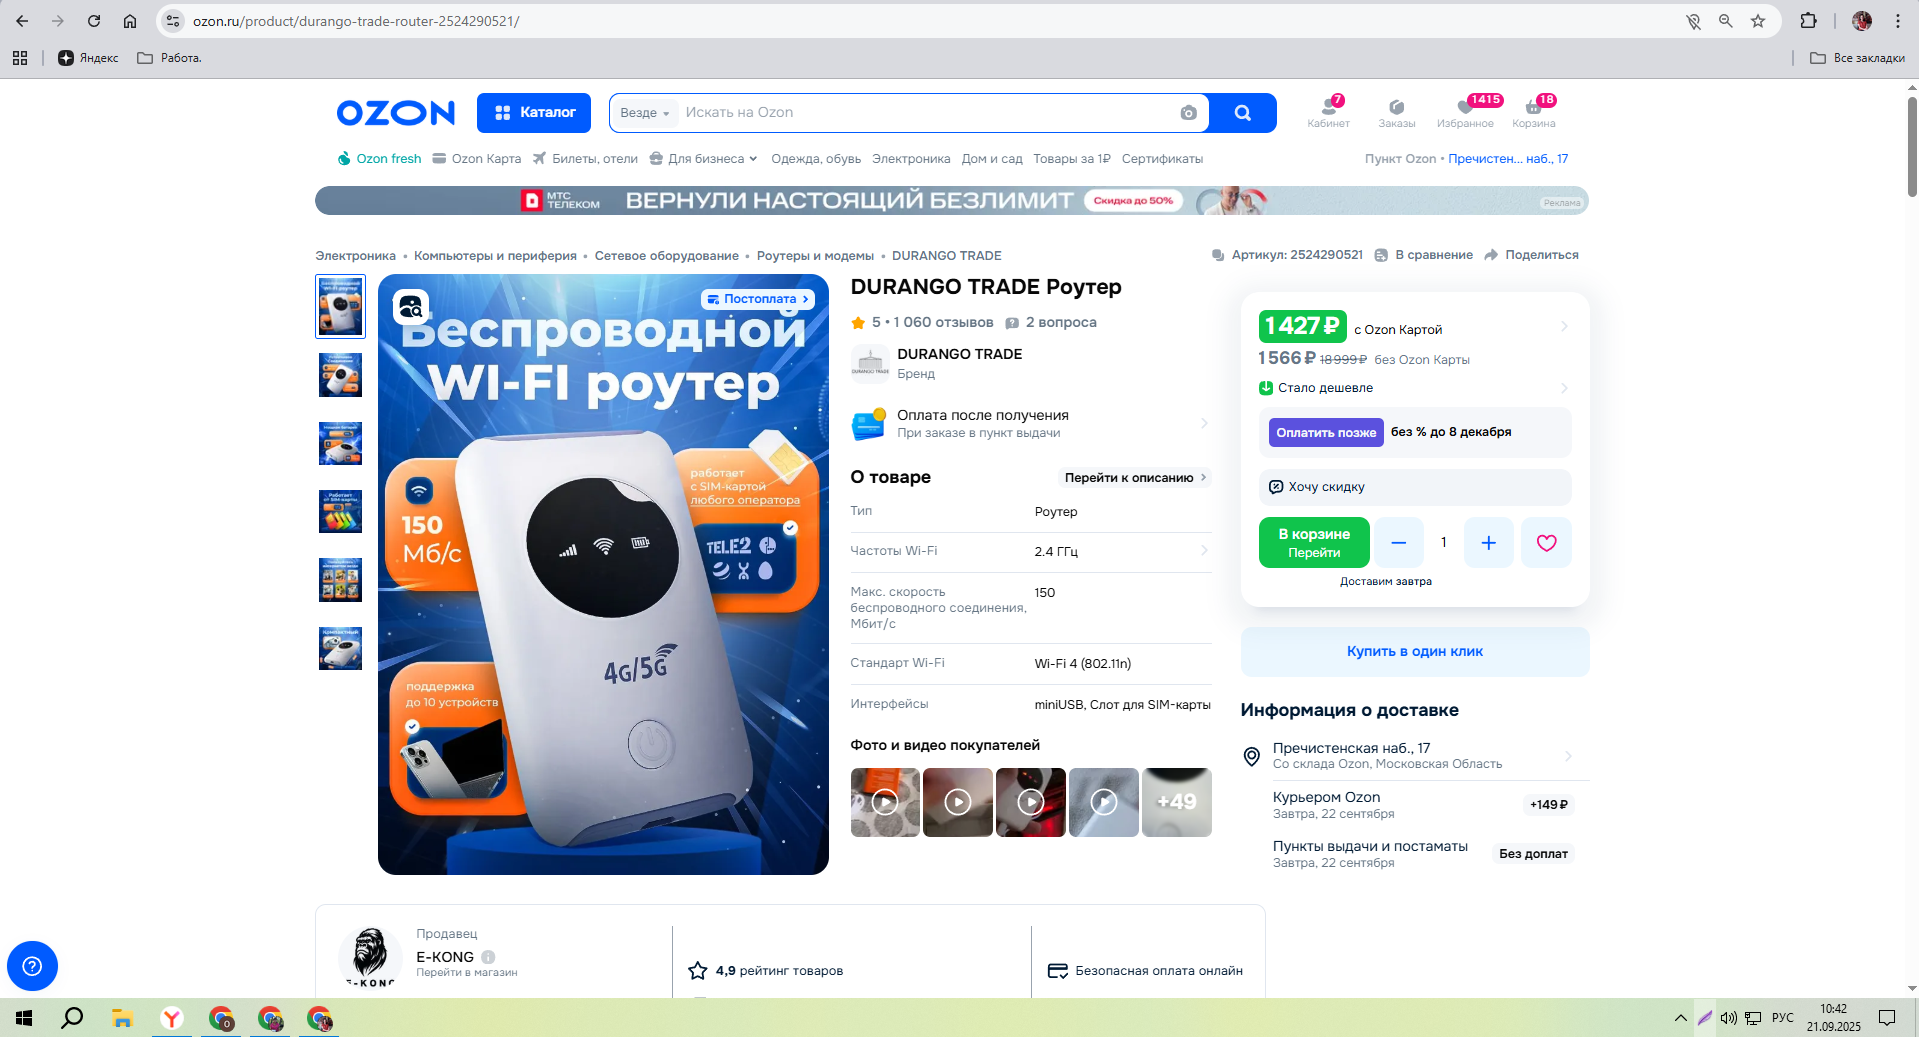Click the blue search magnifier button
Viewport: 1919px width, 1037px height.
click(1243, 113)
